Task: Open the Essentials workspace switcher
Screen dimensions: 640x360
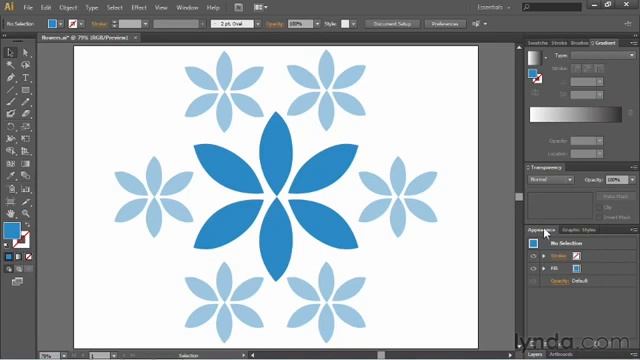Action: [494, 7]
